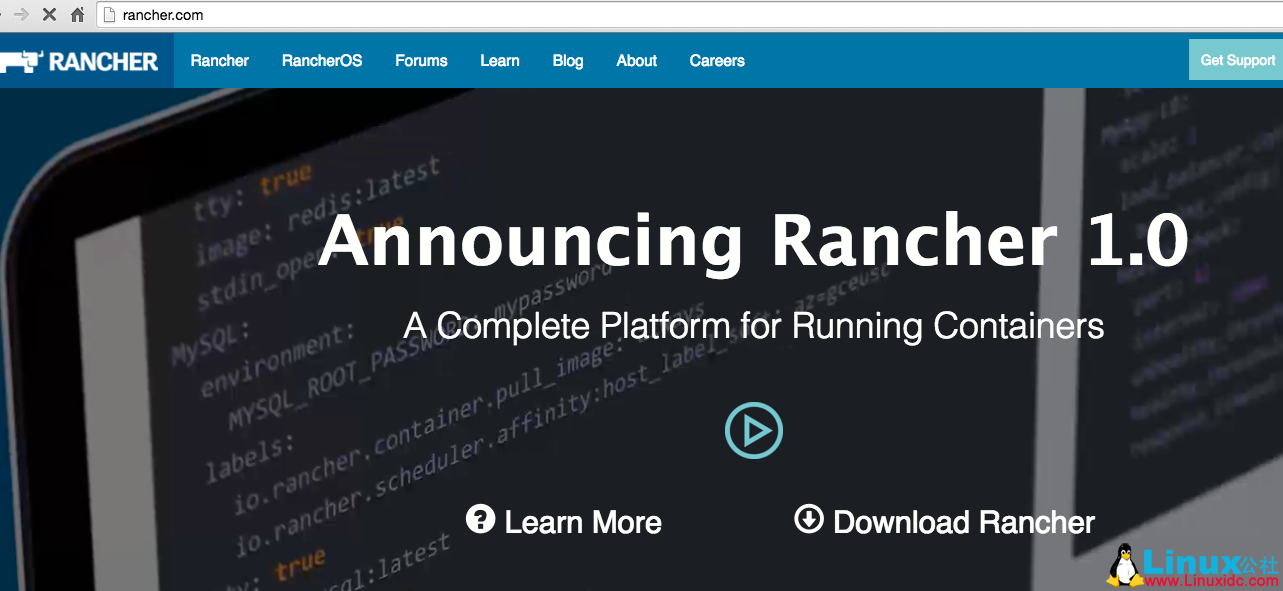Click the stop loading X icon

(48, 15)
